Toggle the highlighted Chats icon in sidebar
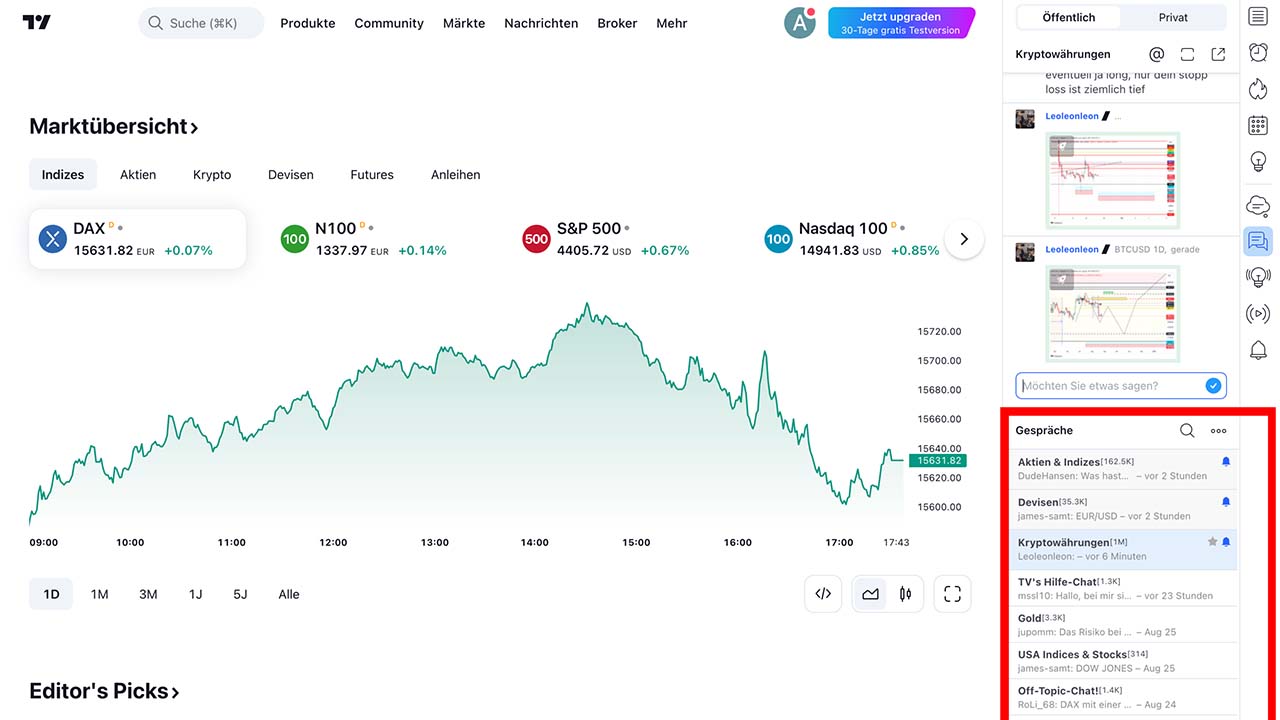1280x720 pixels. pyautogui.click(x=1258, y=241)
